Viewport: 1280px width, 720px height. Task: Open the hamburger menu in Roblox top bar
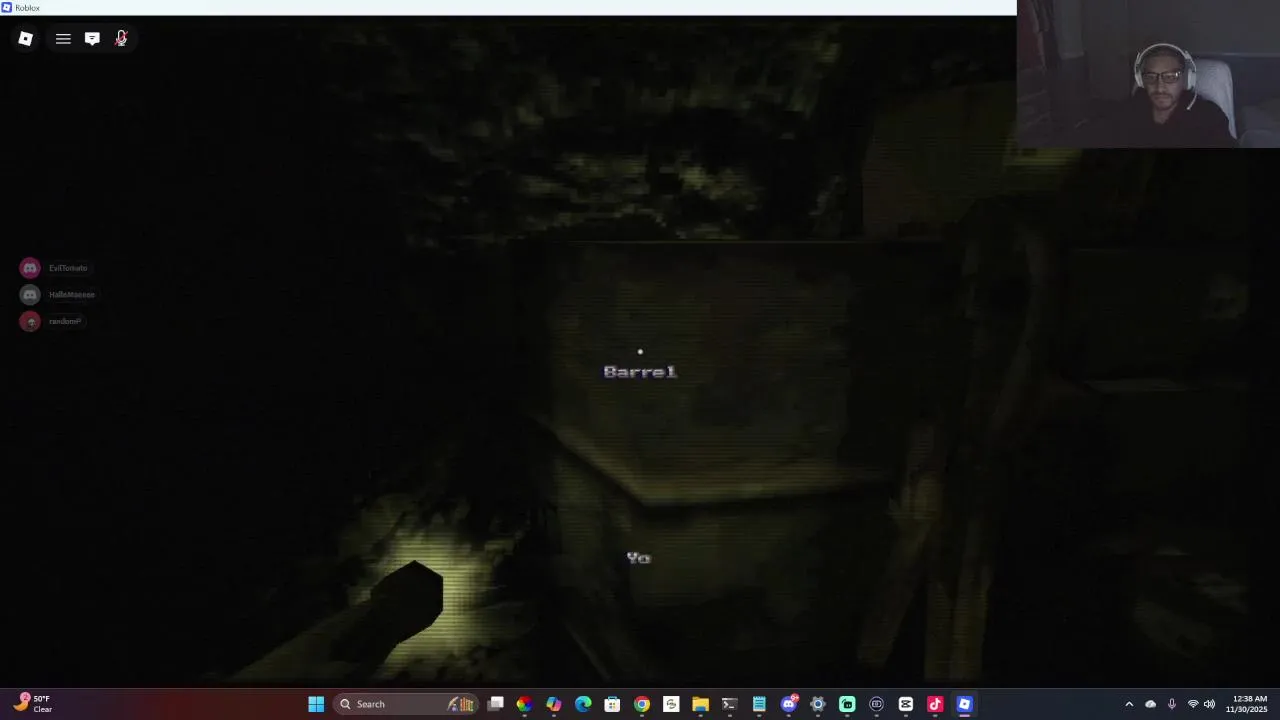click(x=63, y=38)
